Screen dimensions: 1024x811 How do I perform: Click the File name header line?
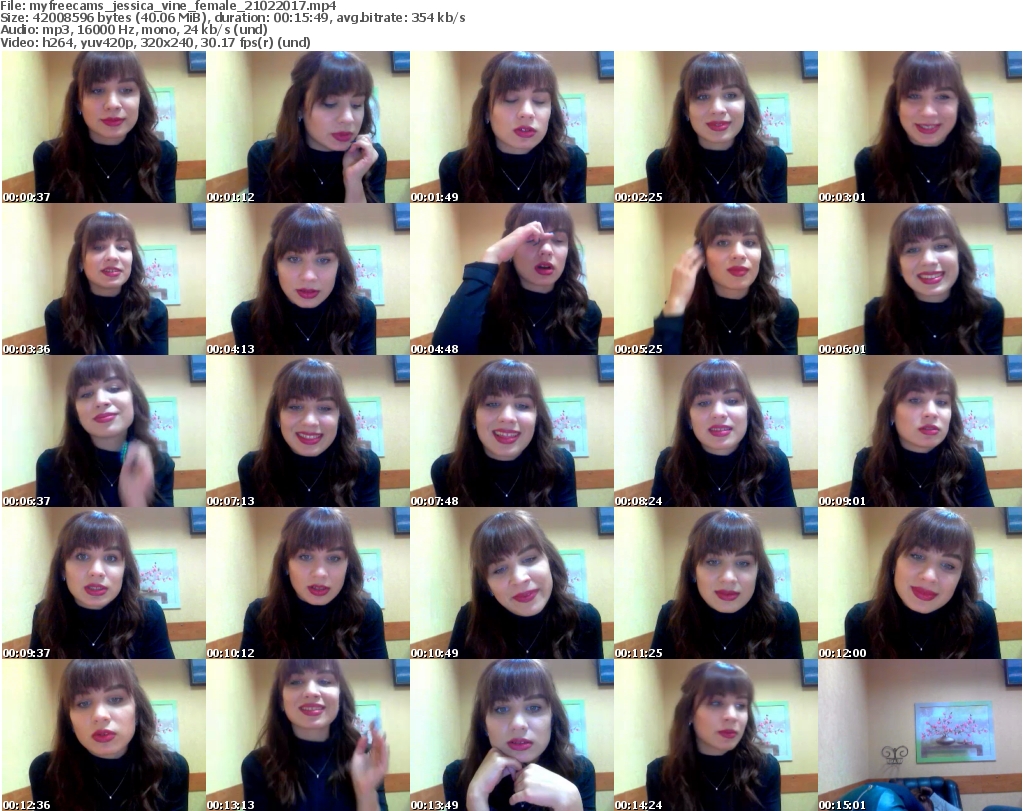pos(168,6)
